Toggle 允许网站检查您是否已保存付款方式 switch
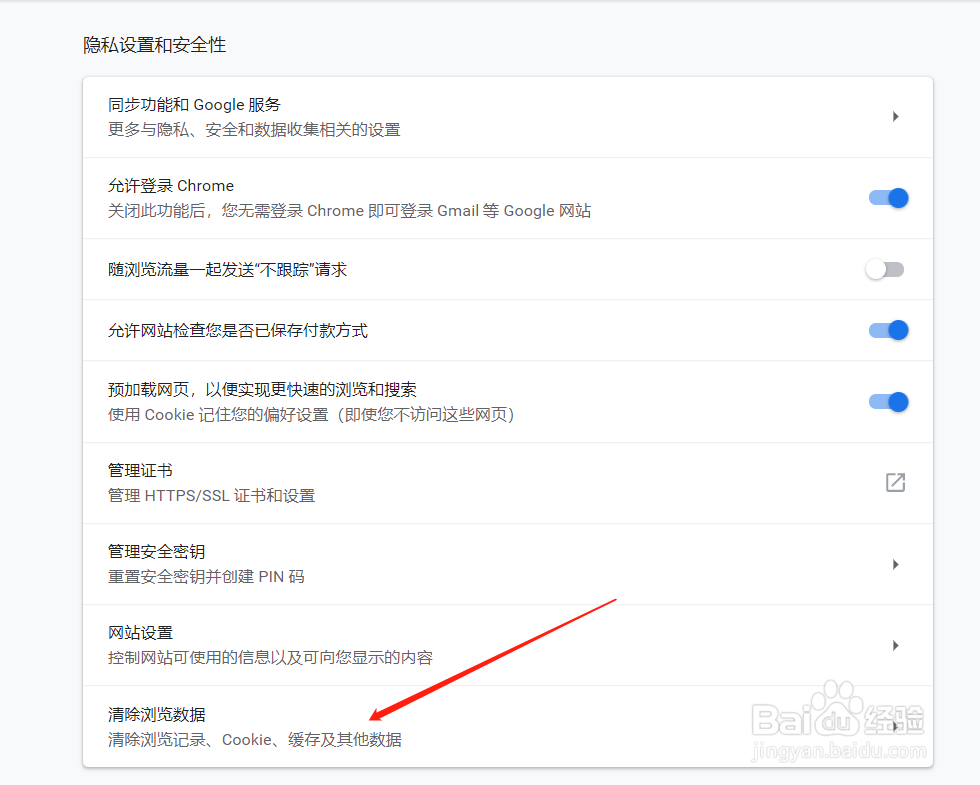 [x=888, y=330]
